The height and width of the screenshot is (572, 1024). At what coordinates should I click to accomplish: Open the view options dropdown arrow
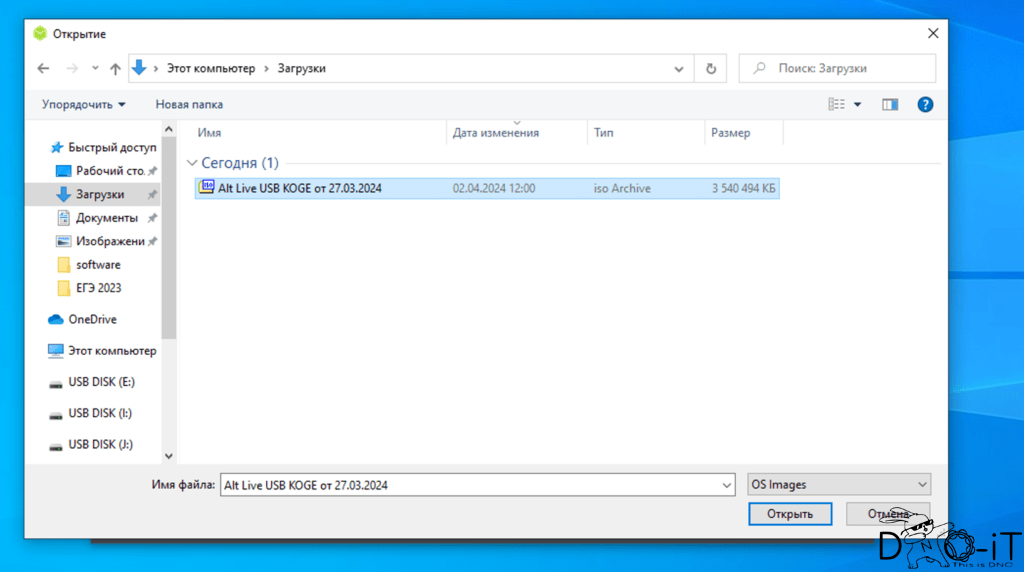pos(857,104)
